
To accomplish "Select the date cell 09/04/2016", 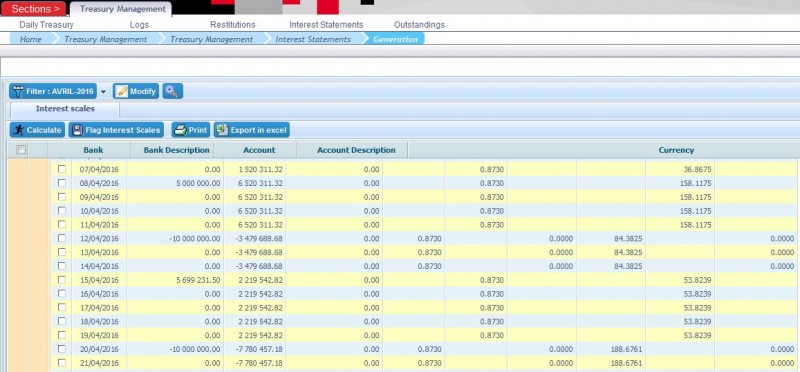I will click(x=99, y=197).
